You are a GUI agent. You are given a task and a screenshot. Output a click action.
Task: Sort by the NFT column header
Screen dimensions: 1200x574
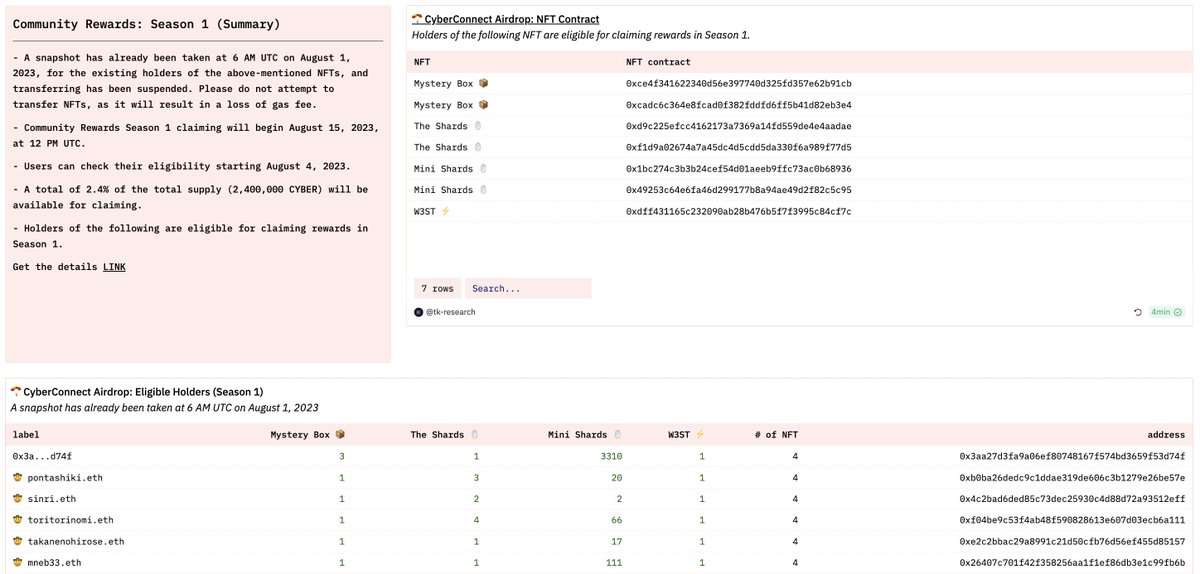[421, 62]
